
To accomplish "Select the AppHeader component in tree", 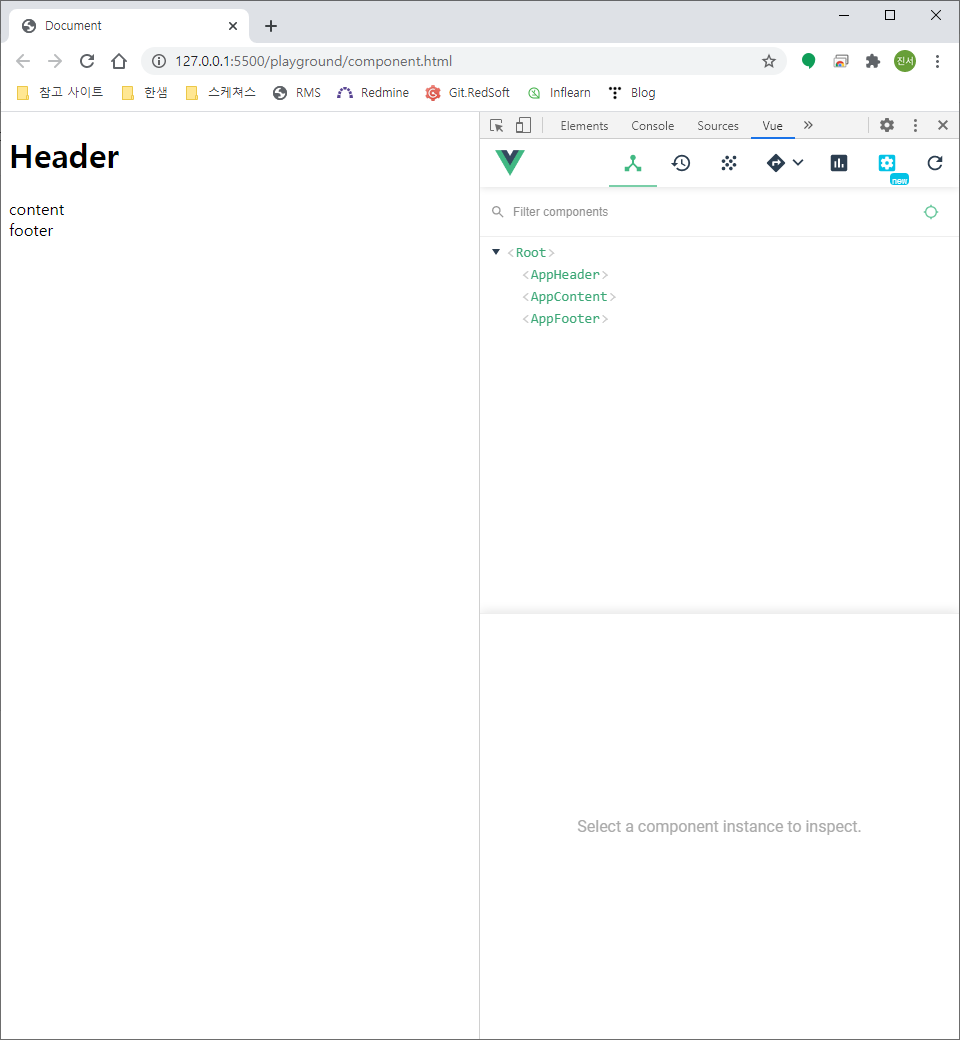I will pos(565,275).
